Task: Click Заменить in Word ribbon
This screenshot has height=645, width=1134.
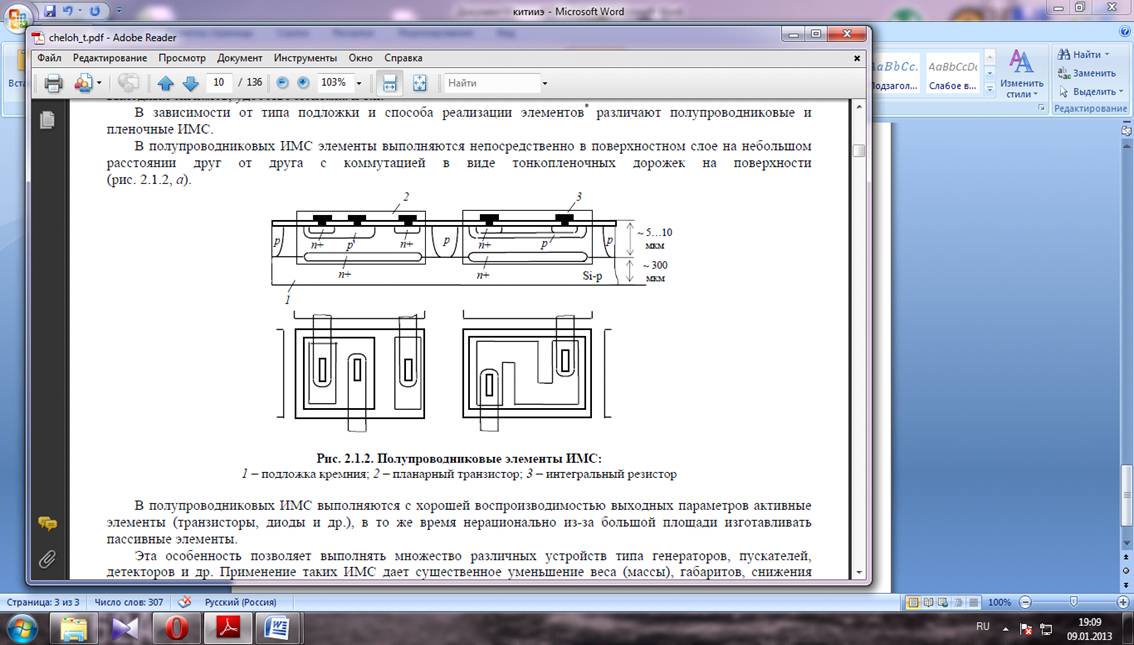Action: tap(1093, 73)
